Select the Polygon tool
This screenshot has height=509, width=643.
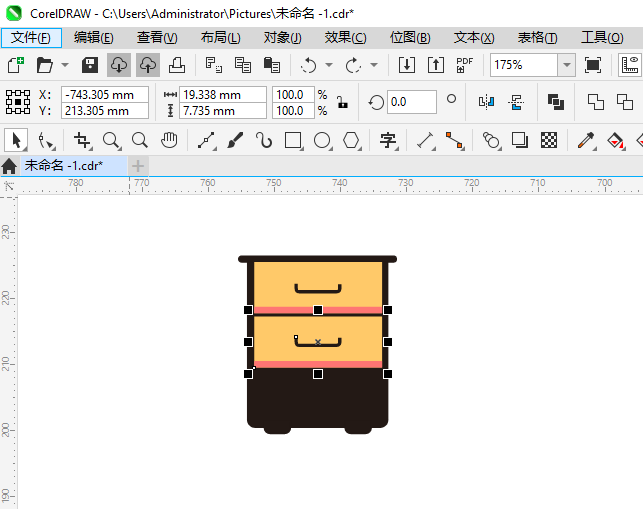pos(351,140)
